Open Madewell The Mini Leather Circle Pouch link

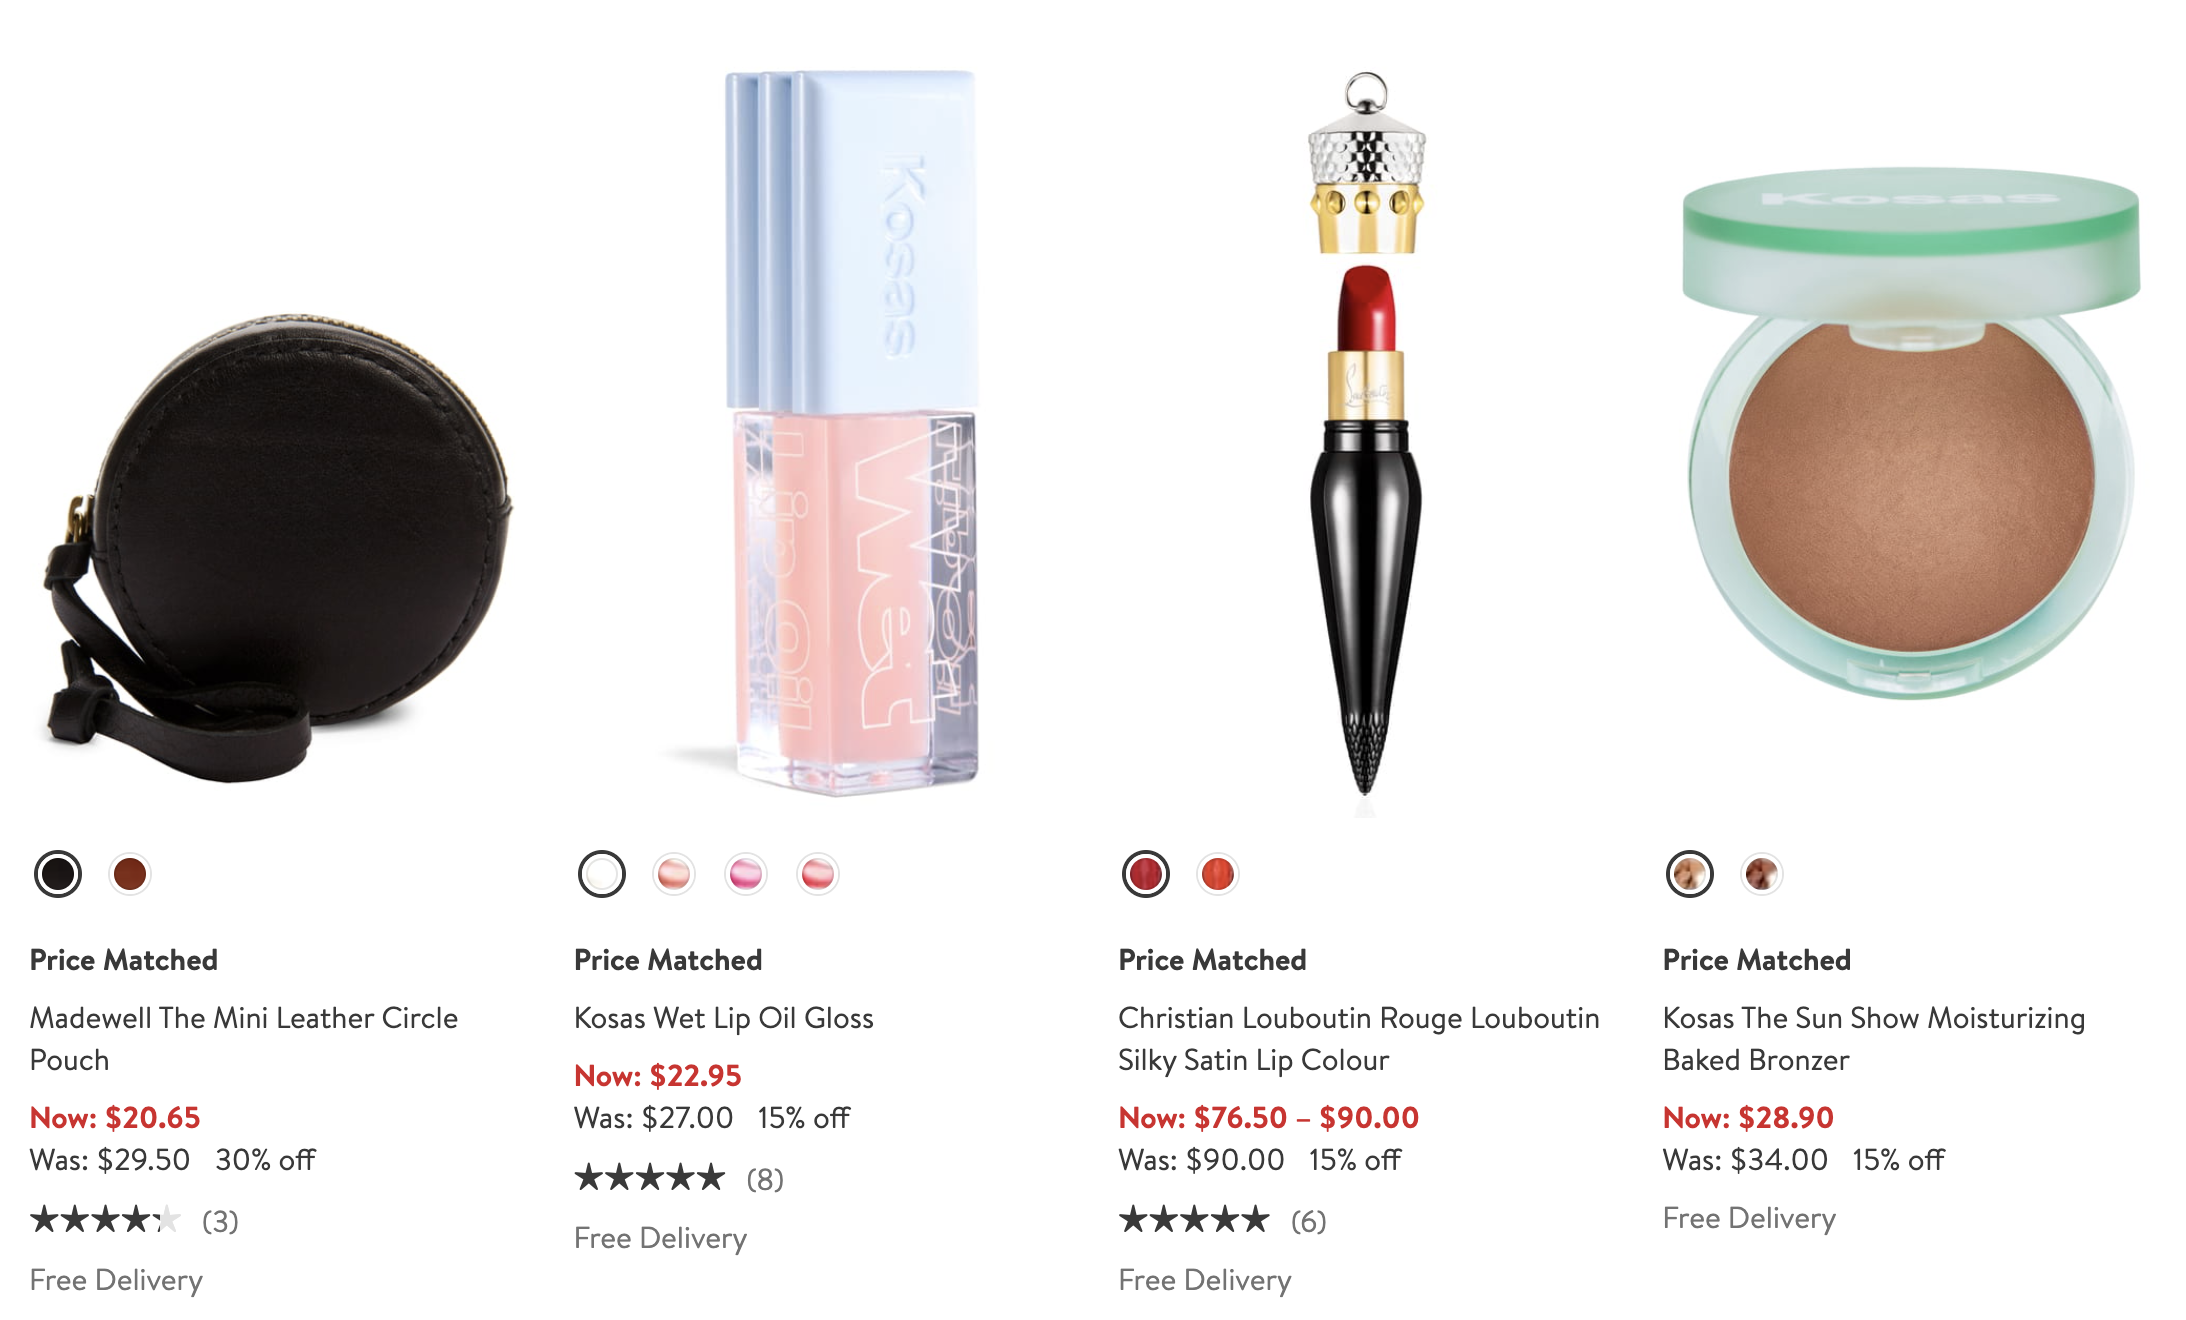tap(244, 1039)
